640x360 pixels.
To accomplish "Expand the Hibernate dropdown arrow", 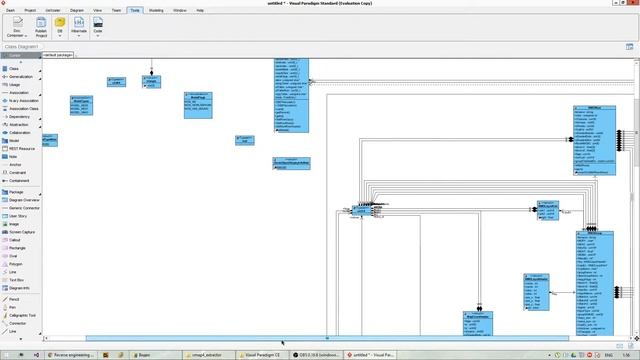I will pyautogui.click(x=79, y=36).
